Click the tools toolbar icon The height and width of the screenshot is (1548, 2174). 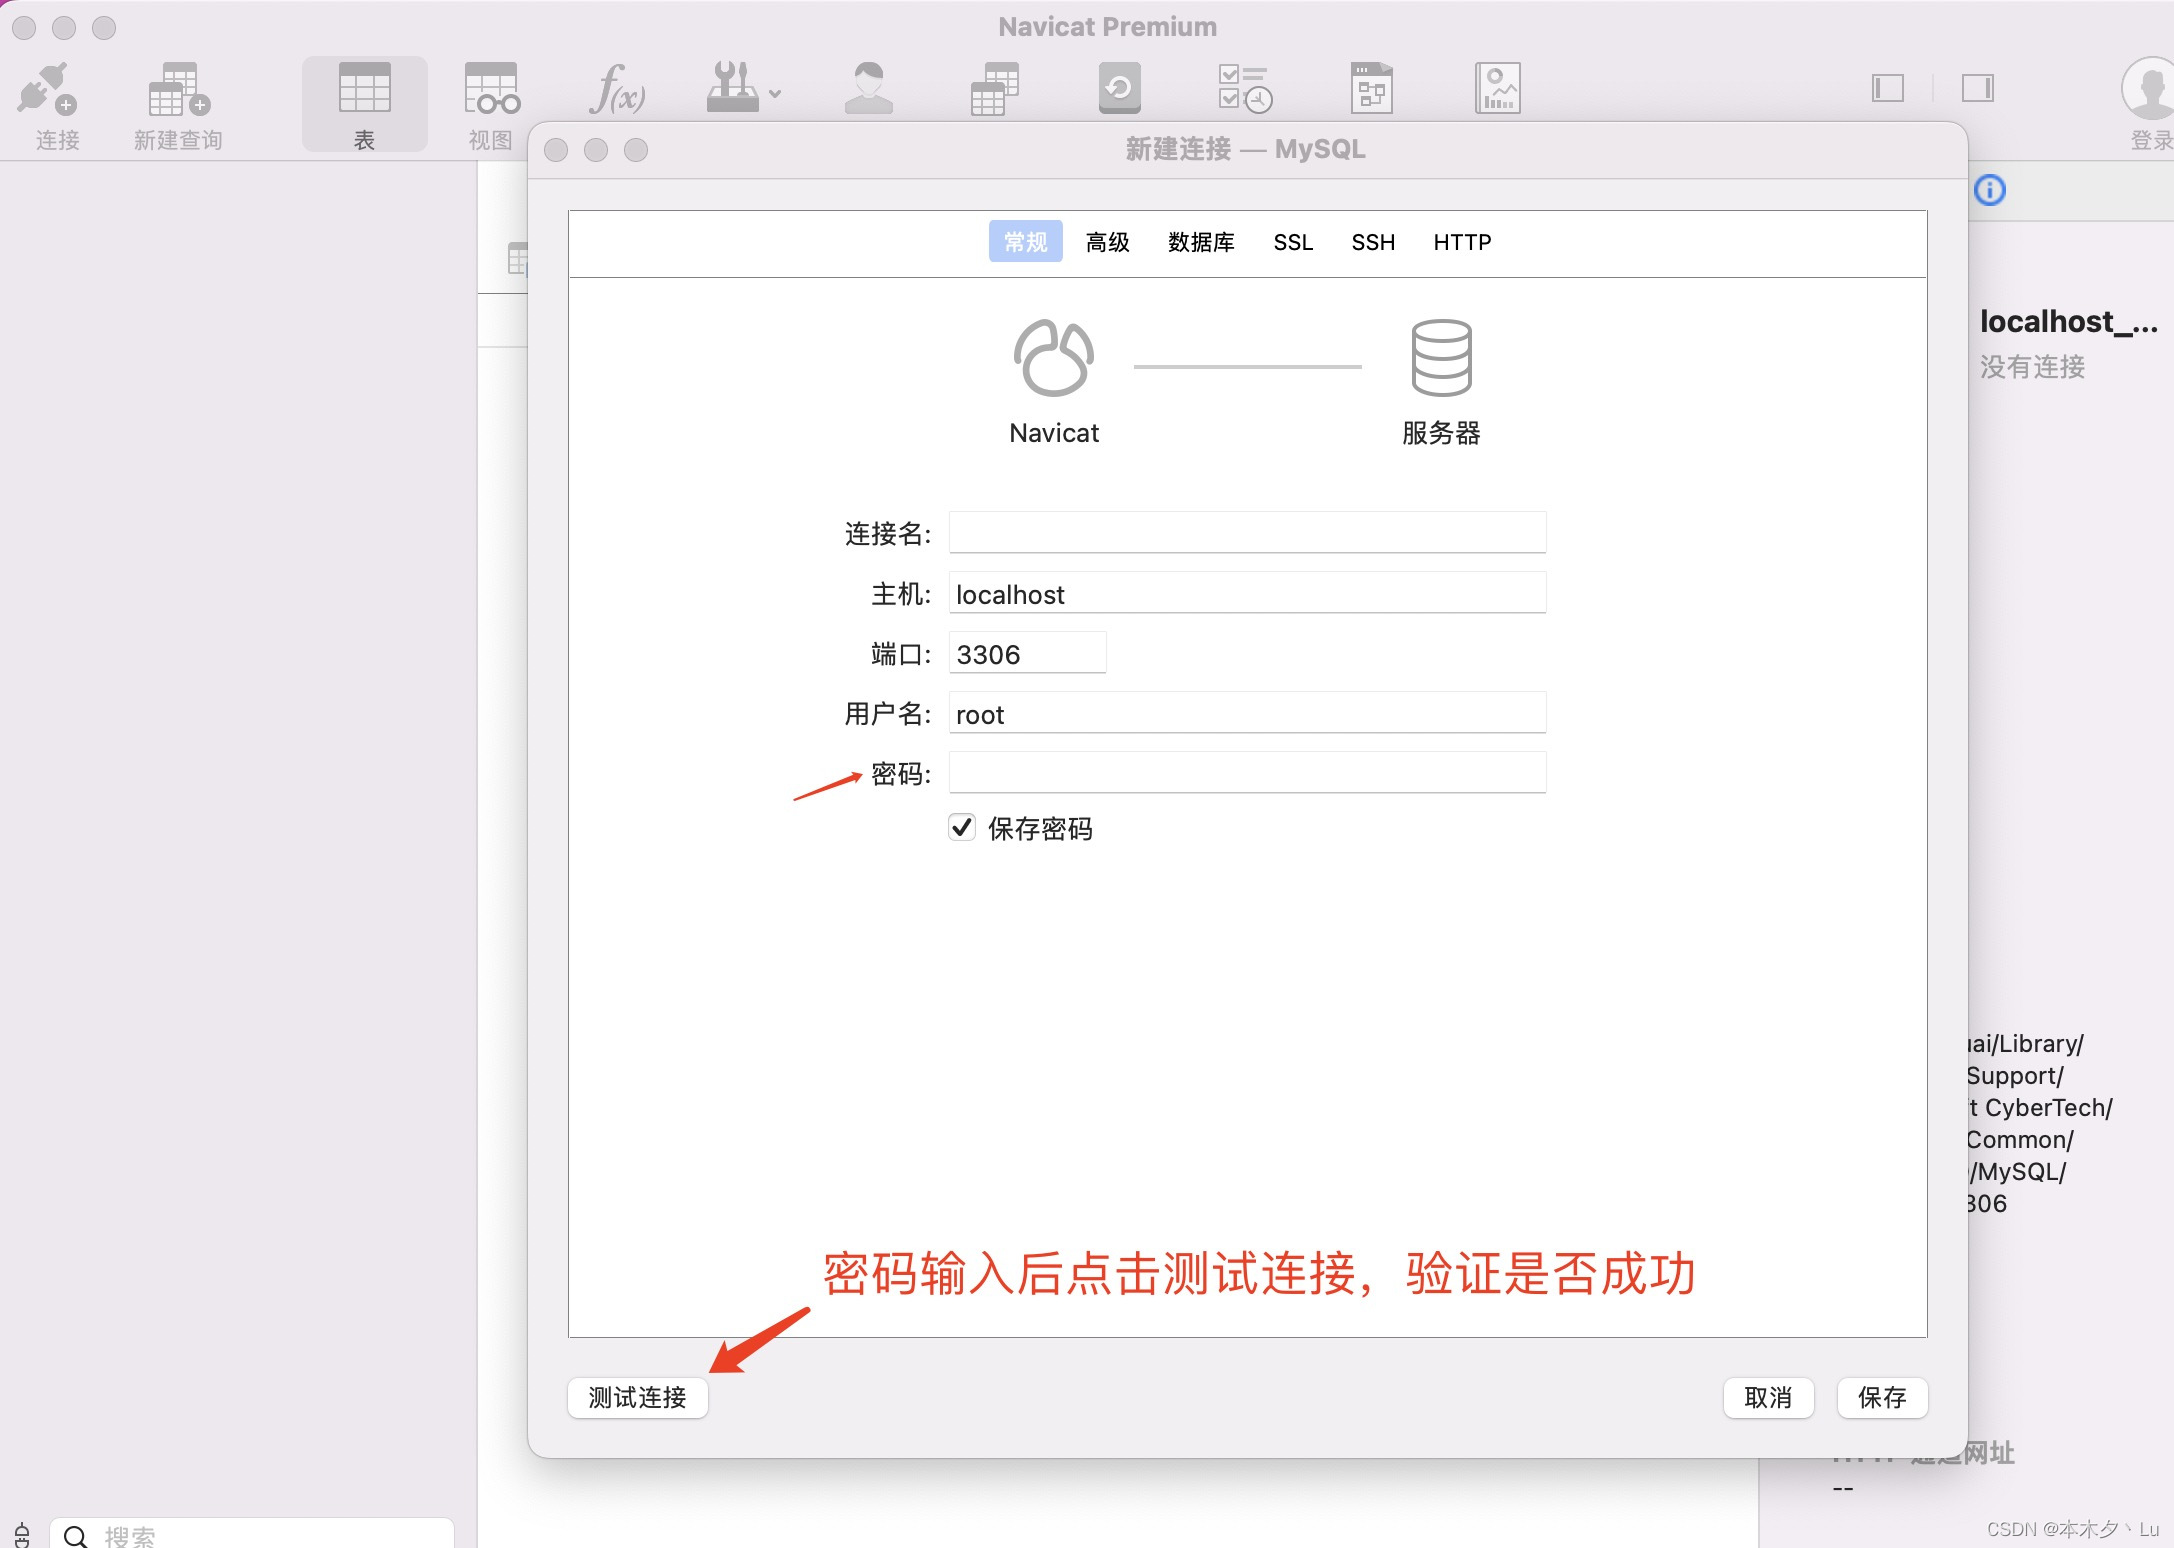pos(733,88)
